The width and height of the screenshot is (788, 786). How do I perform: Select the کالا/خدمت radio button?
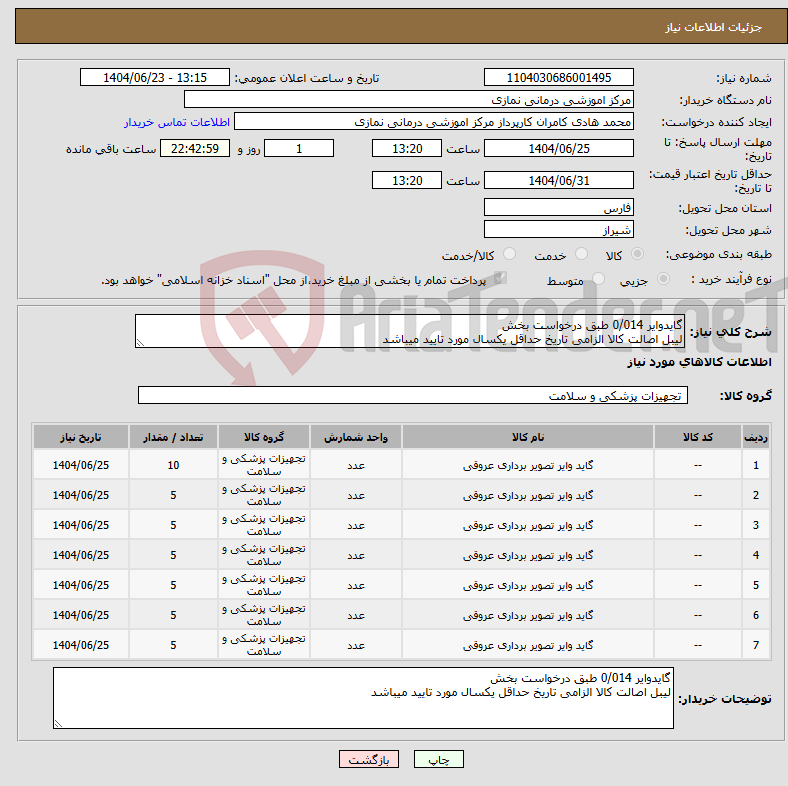tap(509, 254)
